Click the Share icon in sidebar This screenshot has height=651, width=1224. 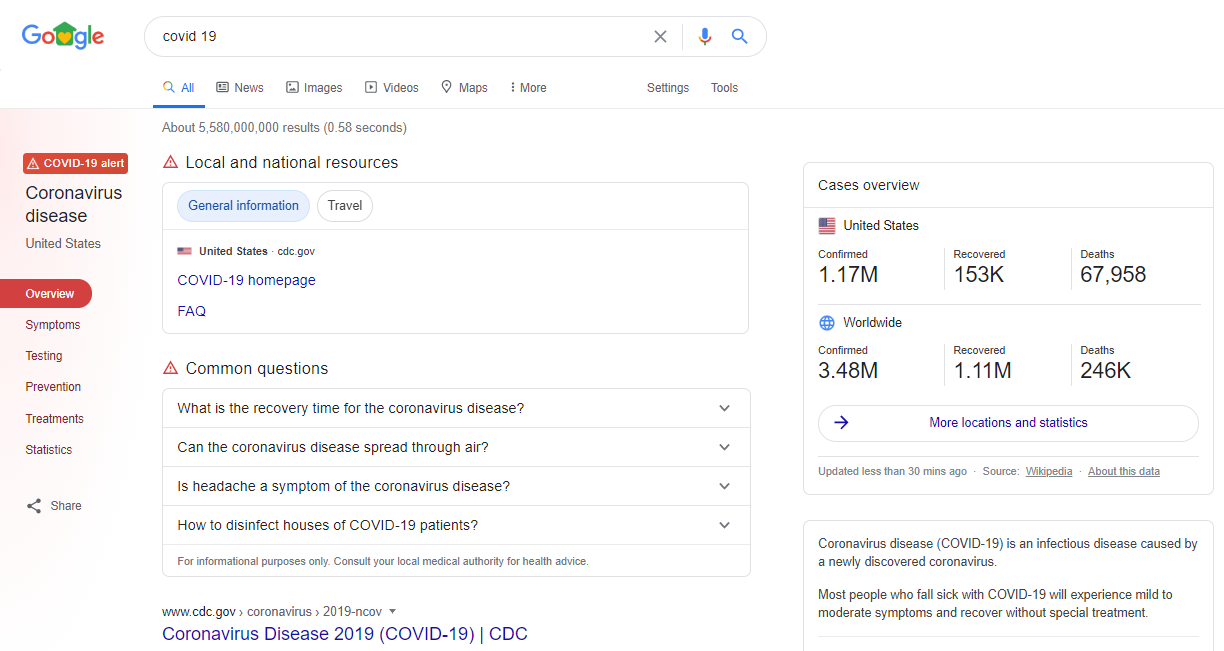click(x=34, y=506)
